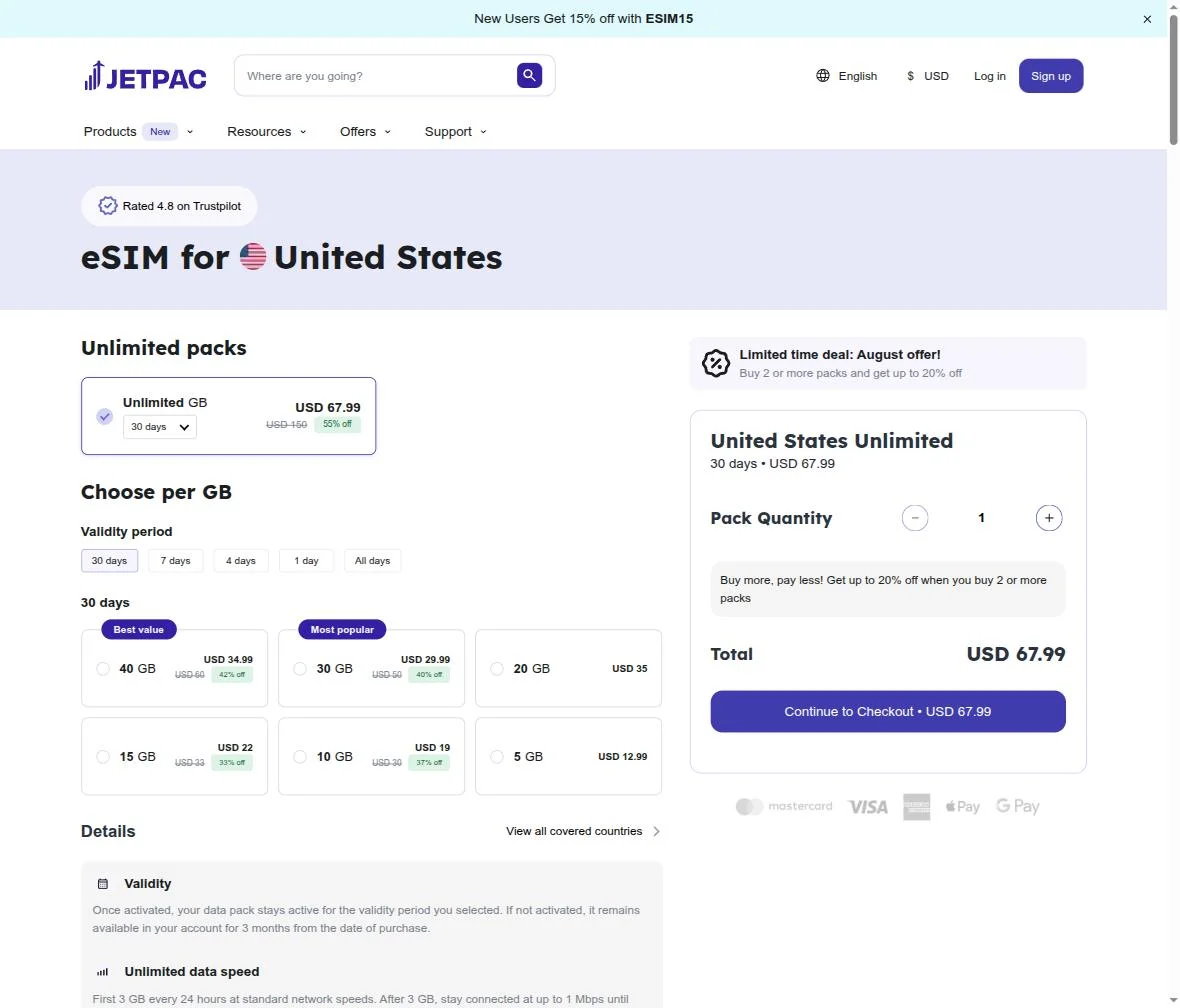Click the United States Unlimited heading
The height and width of the screenshot is (1008, 1180).
832,440
